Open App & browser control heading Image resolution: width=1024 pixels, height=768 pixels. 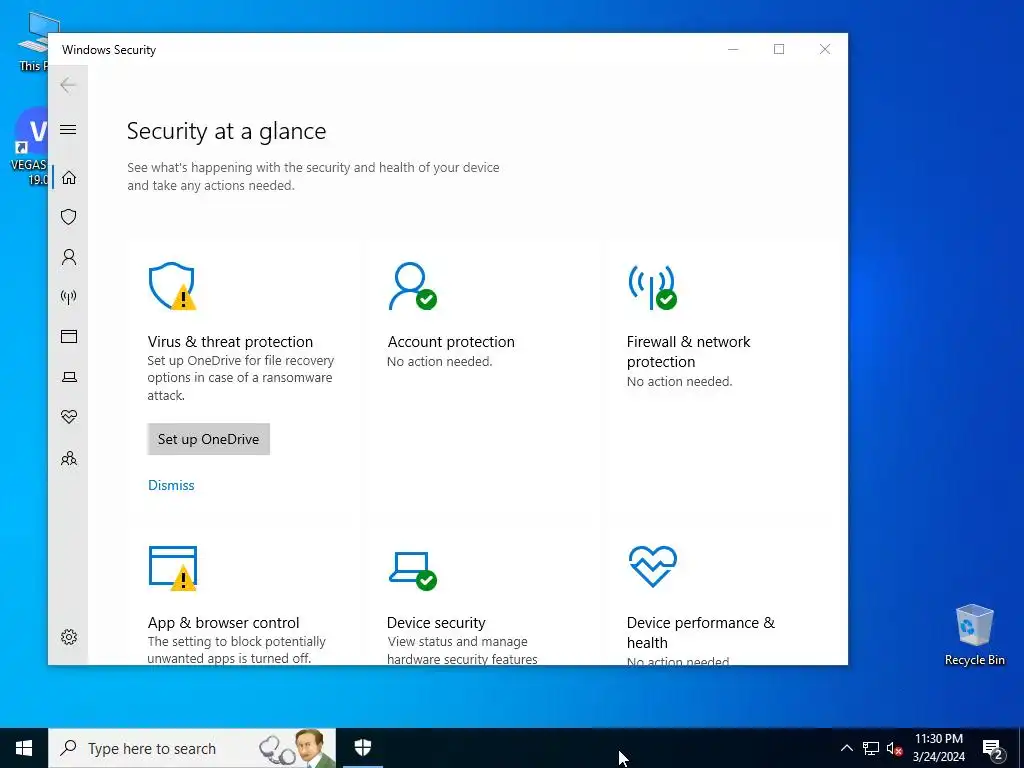point(223,622)
